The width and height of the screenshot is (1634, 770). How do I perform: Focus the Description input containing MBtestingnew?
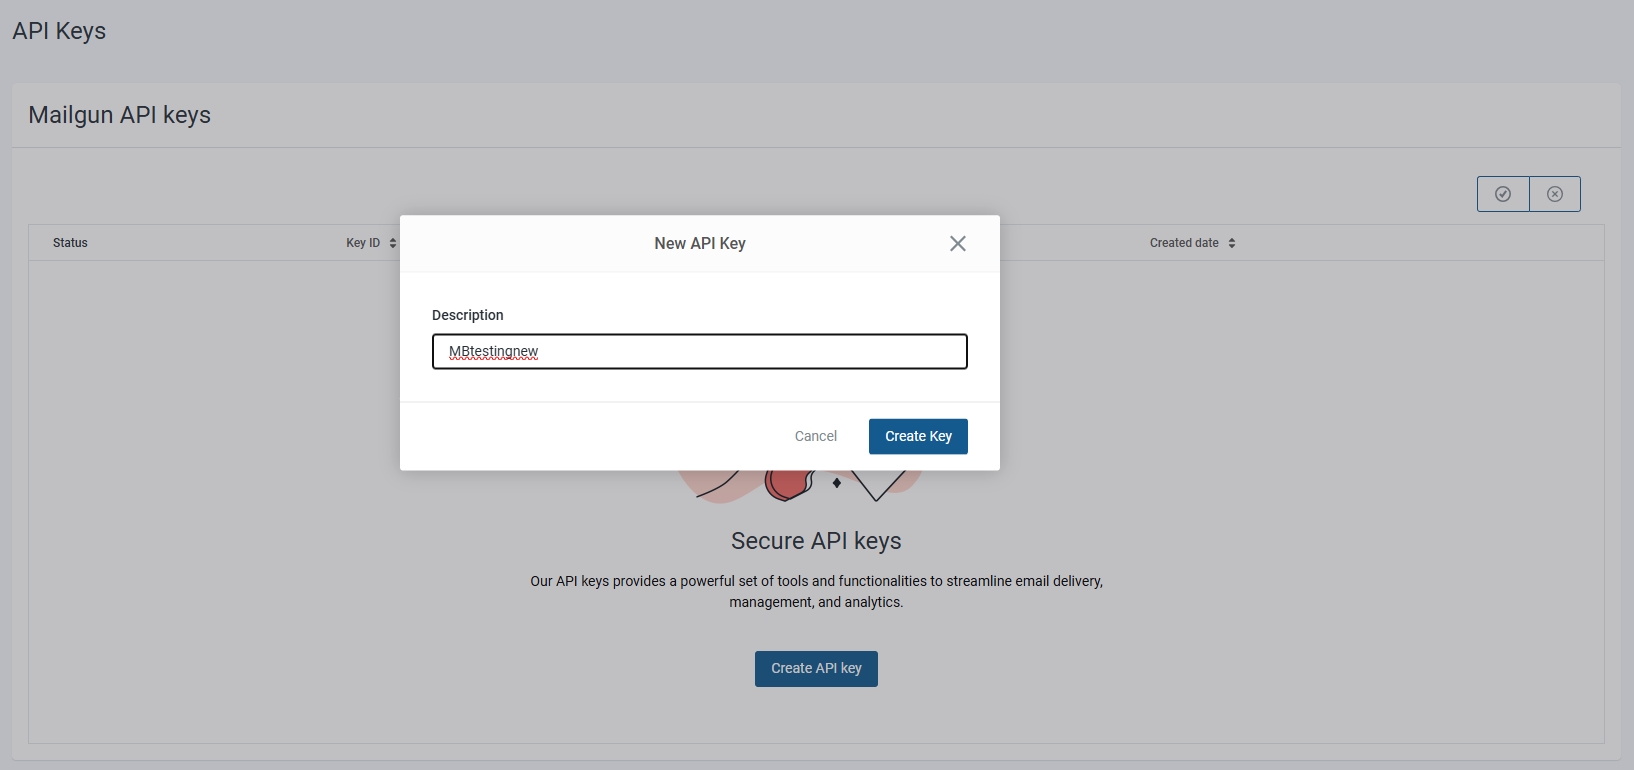pos(699,352)
